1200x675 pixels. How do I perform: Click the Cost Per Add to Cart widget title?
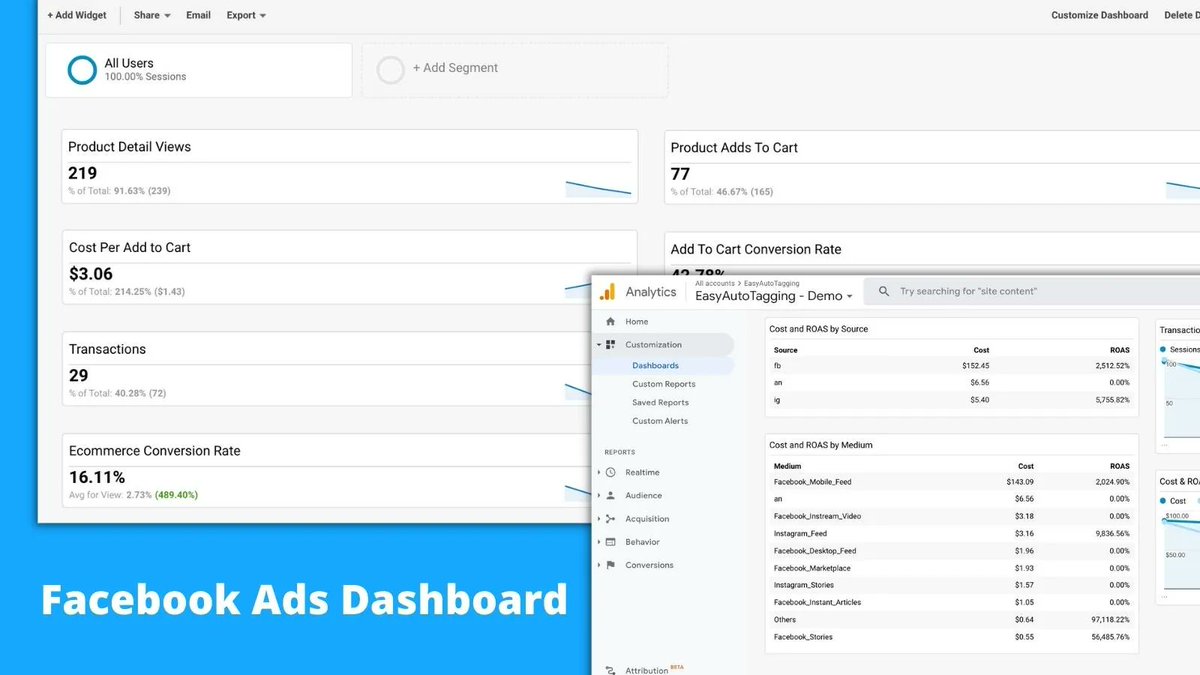point(129,248)
